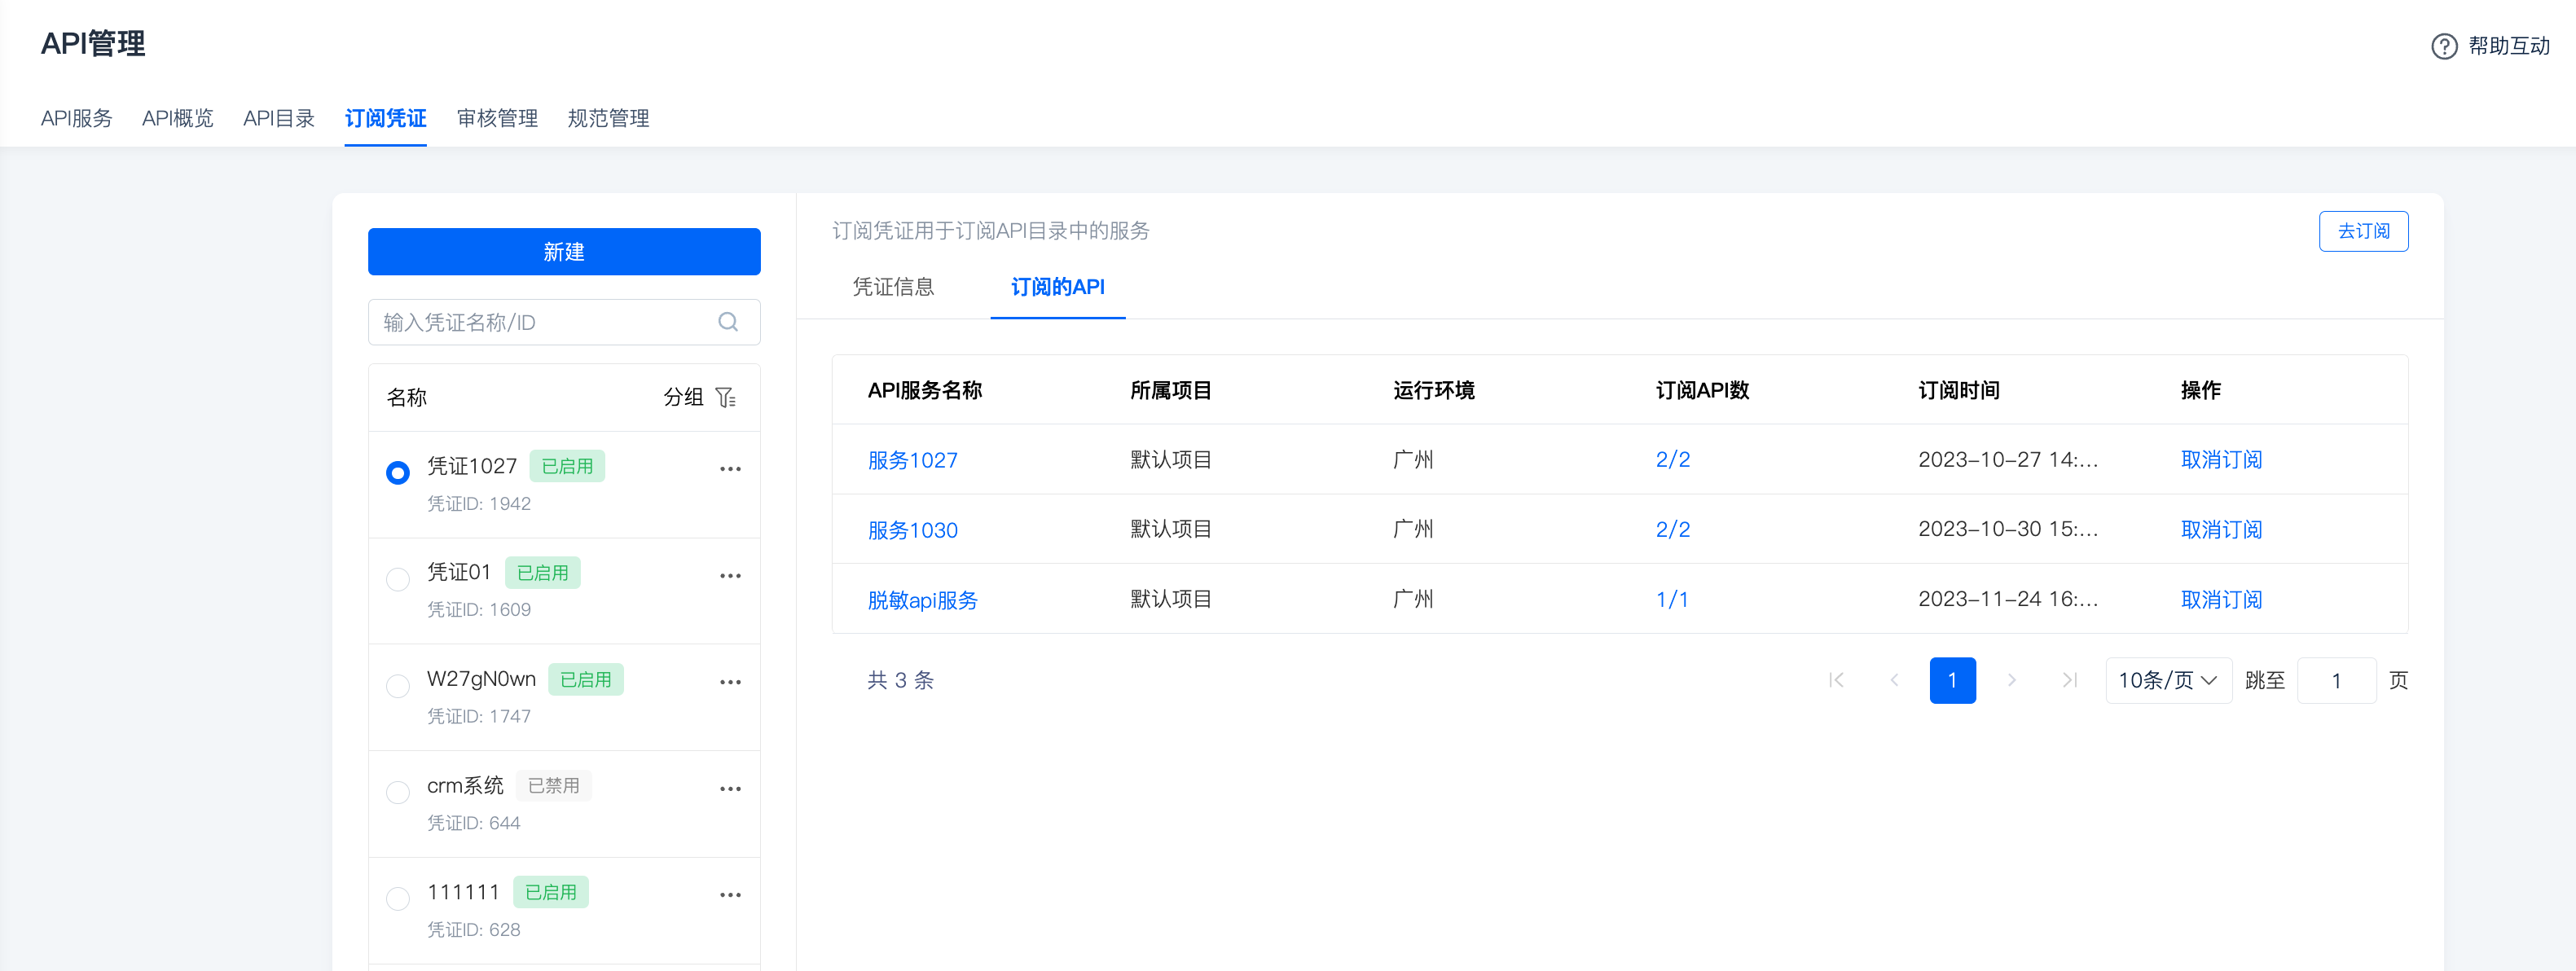Select the crm系统 radio button
2576x971 pixels.
coord(398,792)
